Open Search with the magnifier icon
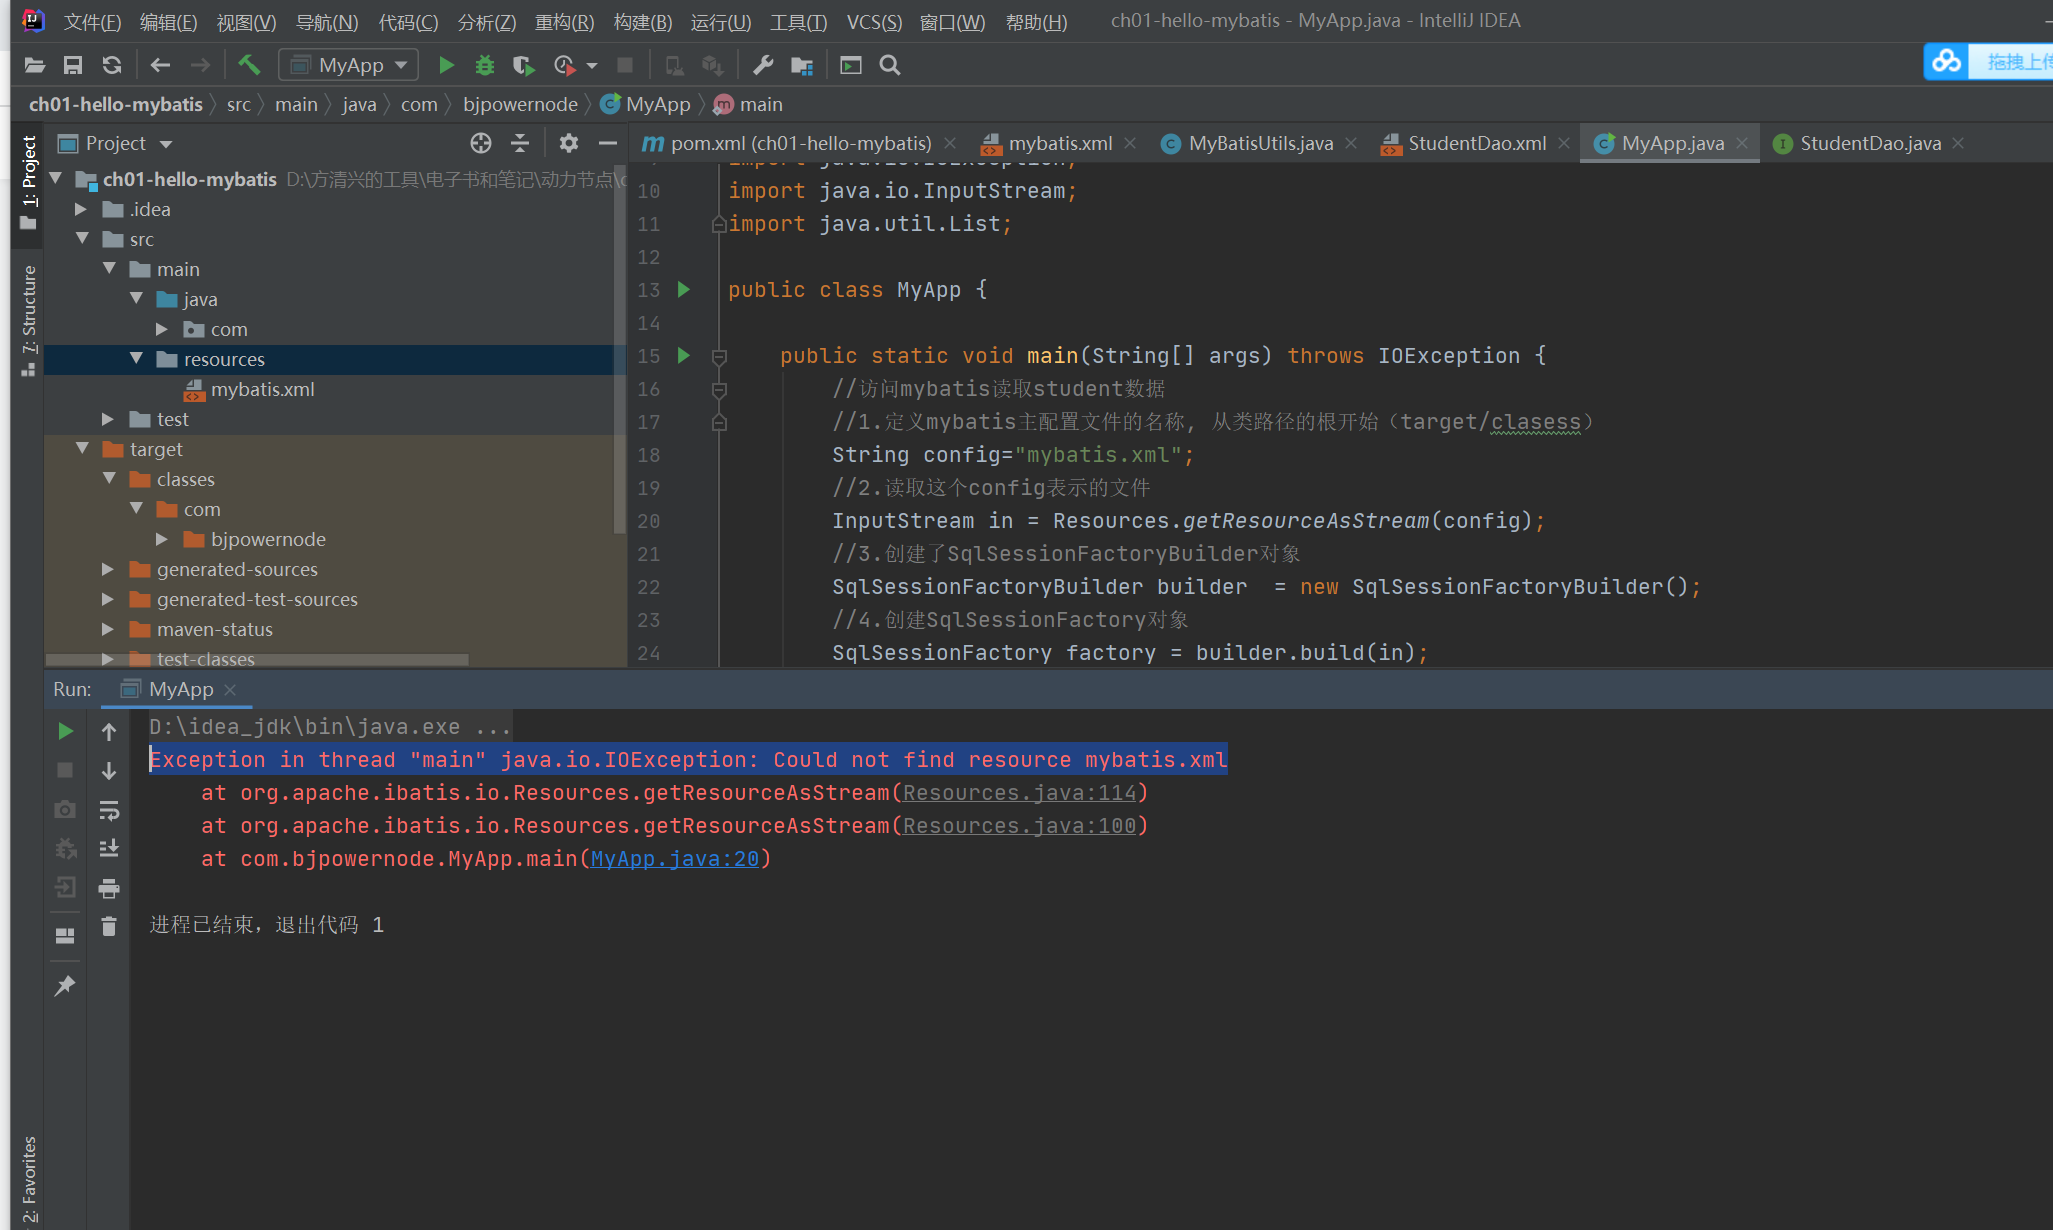The width and height of the screenshot is (2053, 1230). tap(889, 64)
